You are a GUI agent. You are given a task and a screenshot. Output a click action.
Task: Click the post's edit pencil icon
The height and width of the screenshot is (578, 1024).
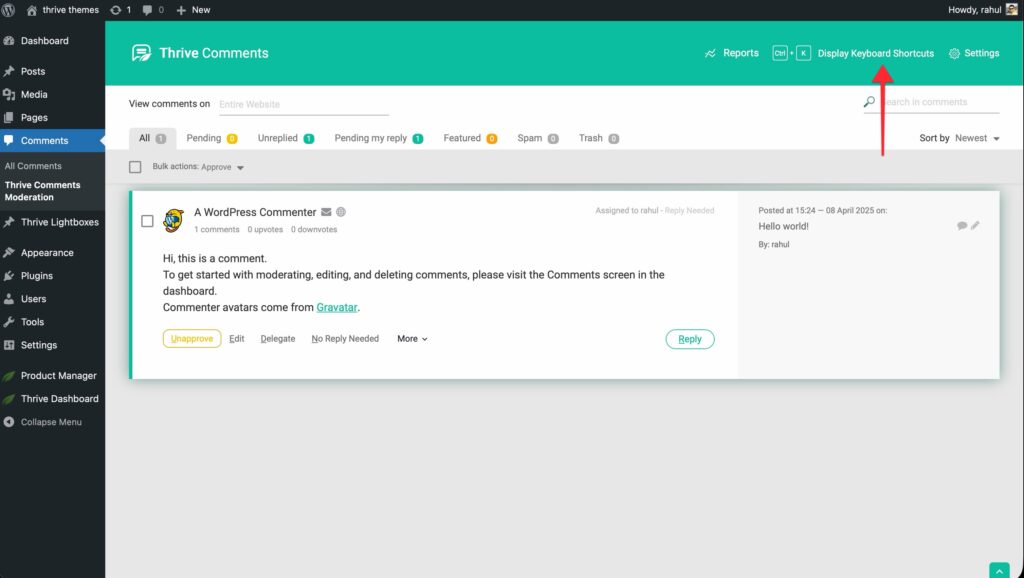pos(975,226)
